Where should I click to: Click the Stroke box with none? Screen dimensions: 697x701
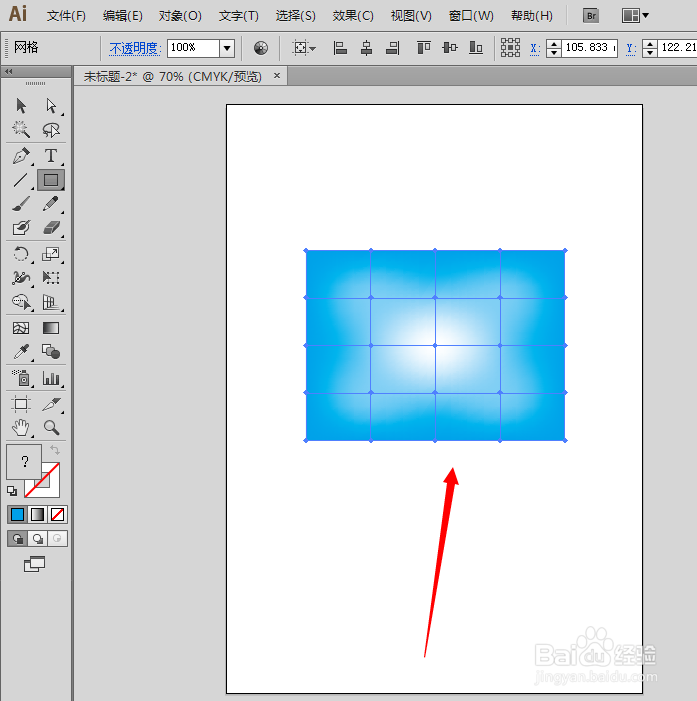tap(49, 487)
